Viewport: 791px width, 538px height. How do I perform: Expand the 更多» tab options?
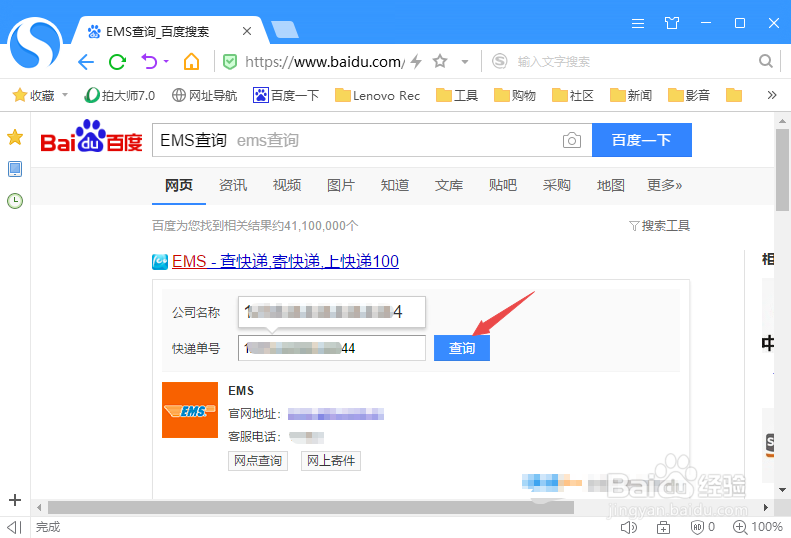pyautogui.click(x=665, y=185)
